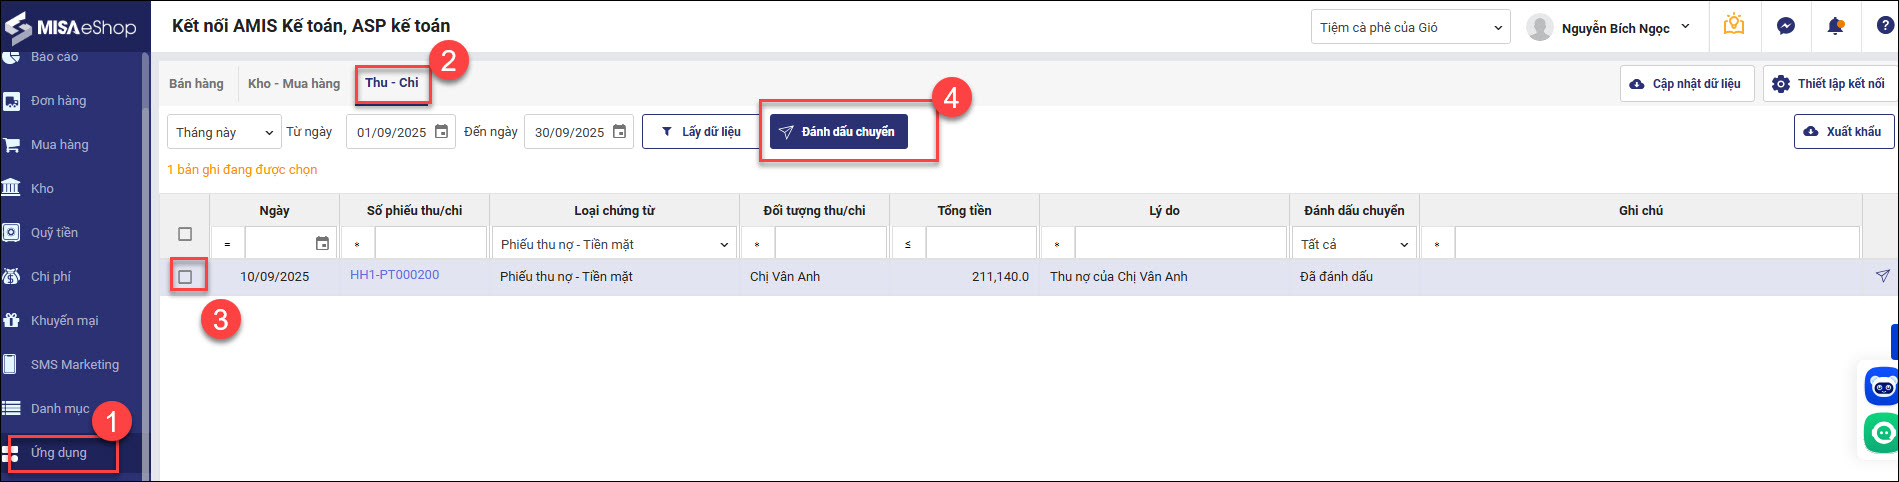
Task: Click the send icon in the row
Action: click(x=1882, y=276)
